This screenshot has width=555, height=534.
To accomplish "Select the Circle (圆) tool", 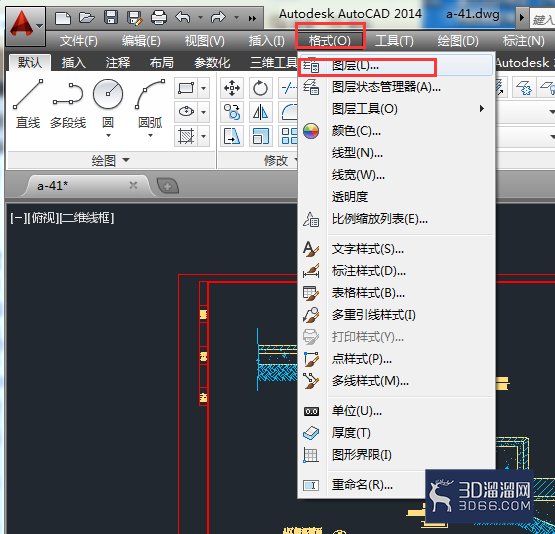I will tap(108, 104).
